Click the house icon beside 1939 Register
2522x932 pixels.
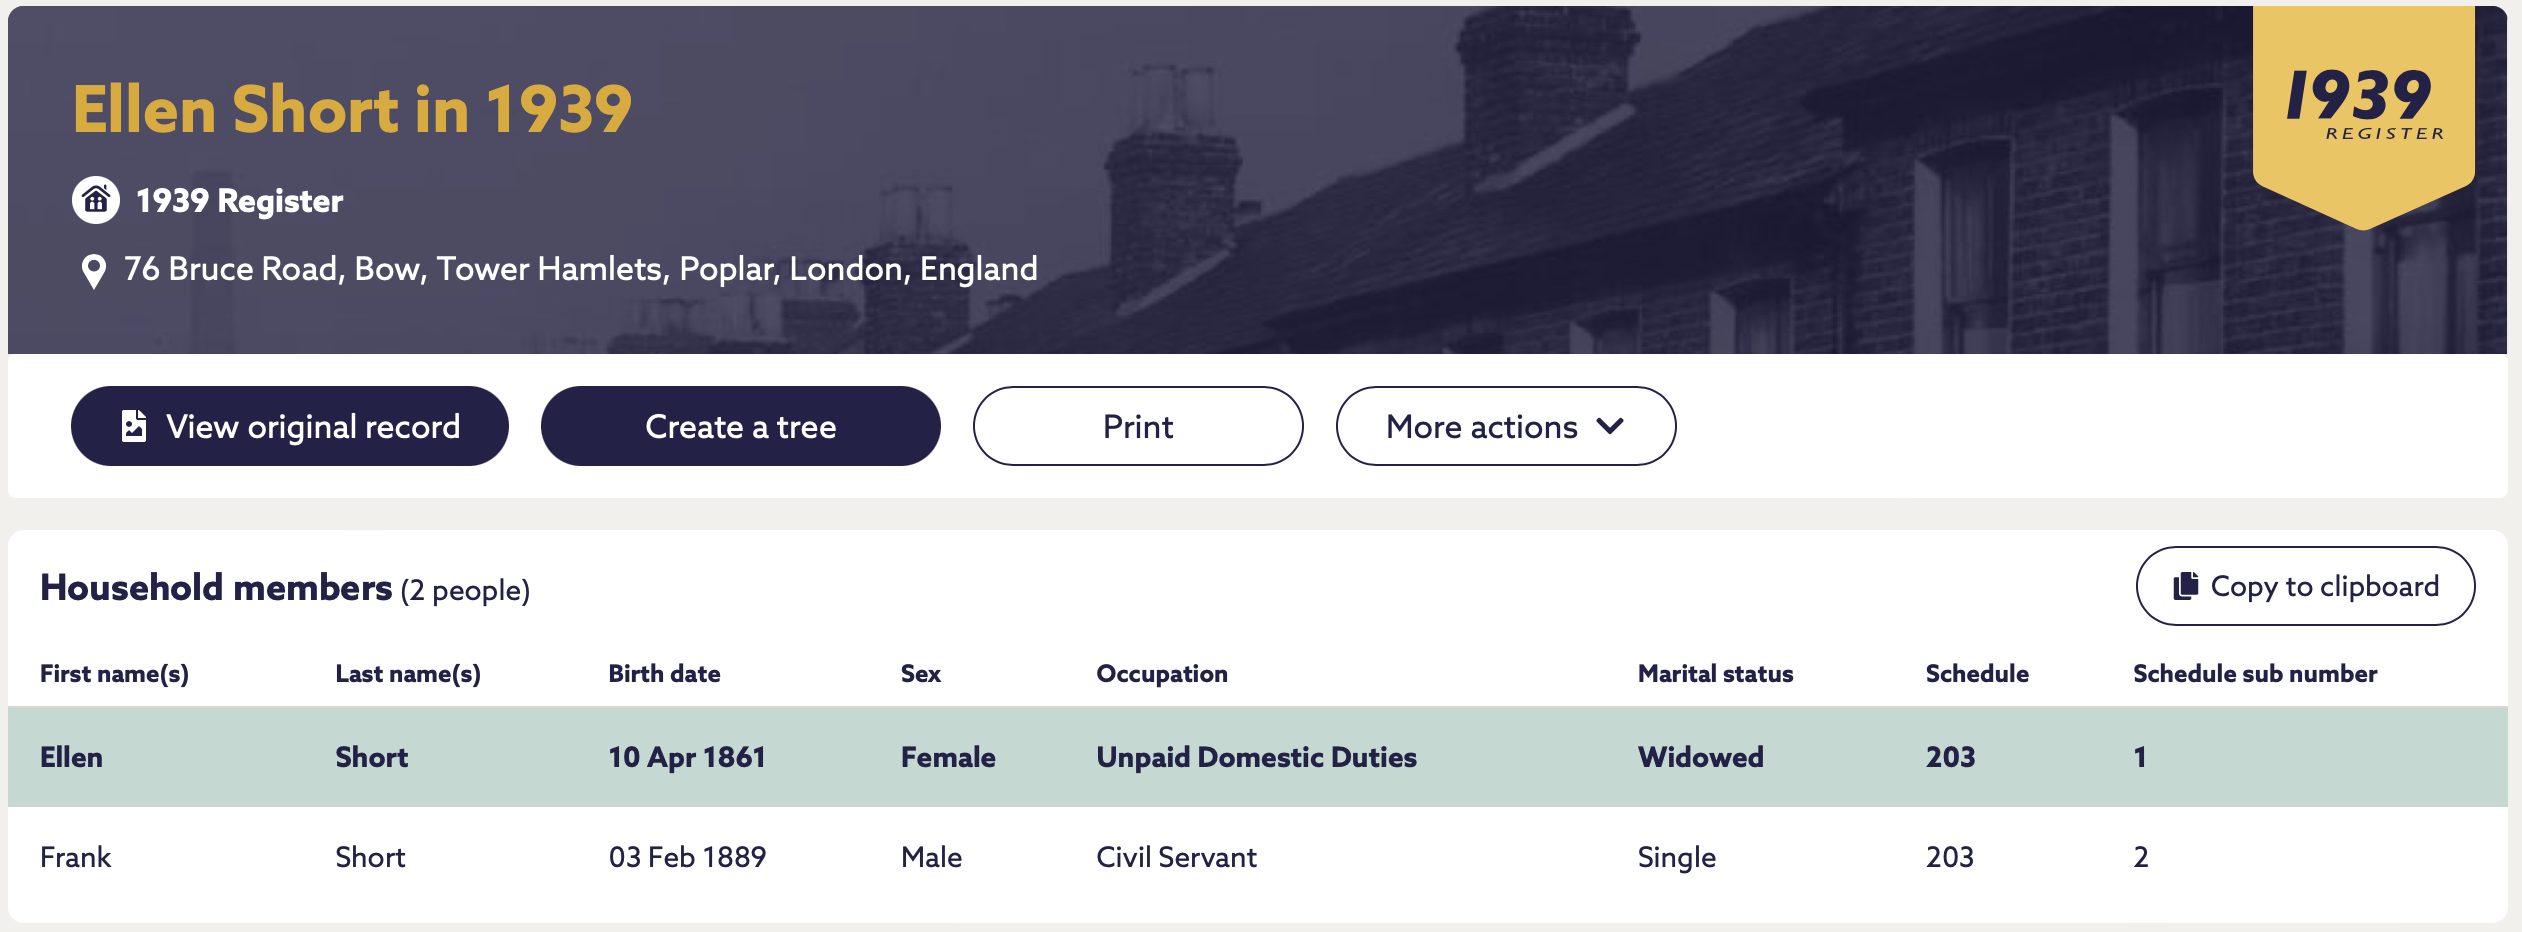(x=96, y=200)
